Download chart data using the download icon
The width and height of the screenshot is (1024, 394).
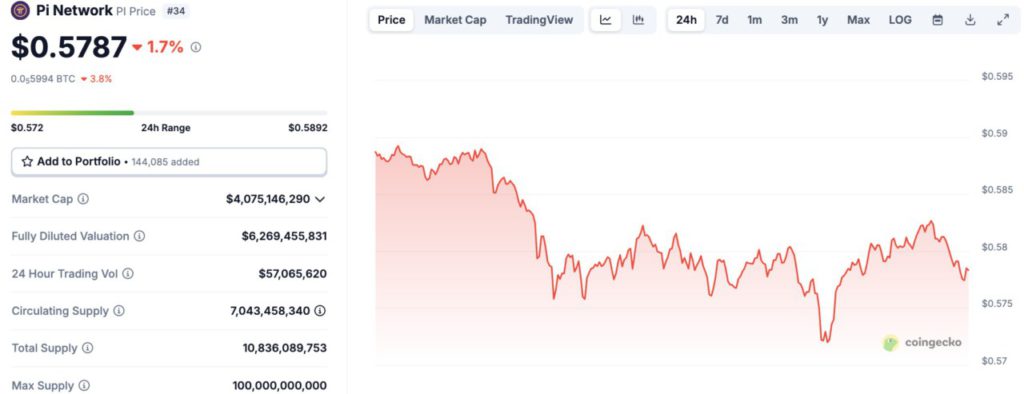[x=970, y=20]
